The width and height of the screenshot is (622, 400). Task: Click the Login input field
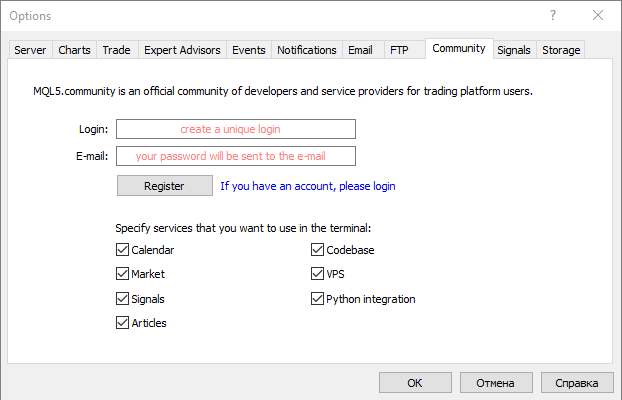[236, 129]
